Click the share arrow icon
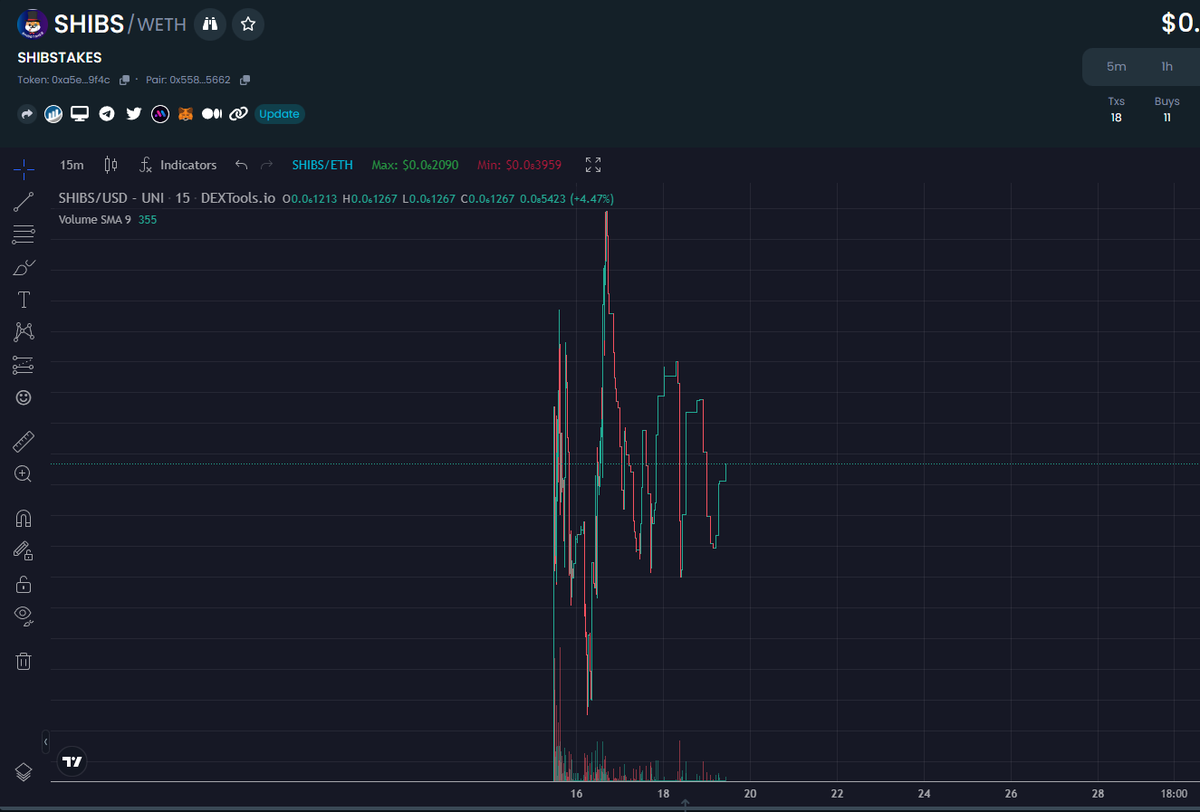This screenshot has width=1200, height=812. click(x=27, y=114)
